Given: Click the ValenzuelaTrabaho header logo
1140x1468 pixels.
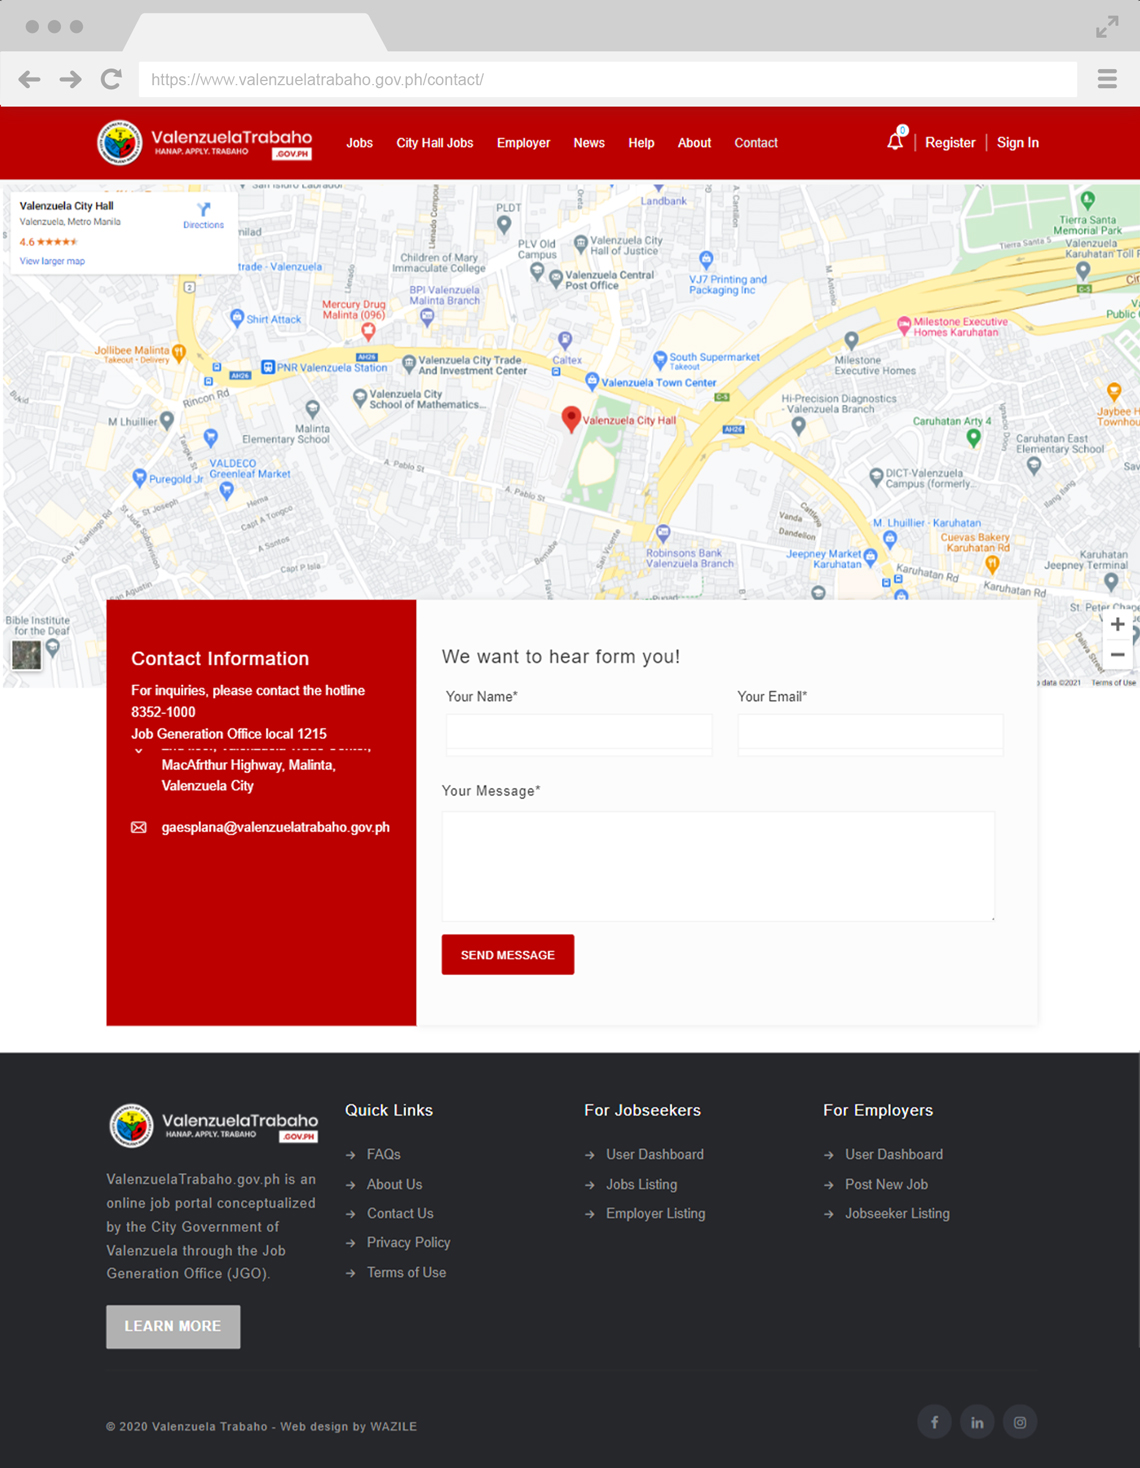Looking at the screenshot, I should coord(205,142).
